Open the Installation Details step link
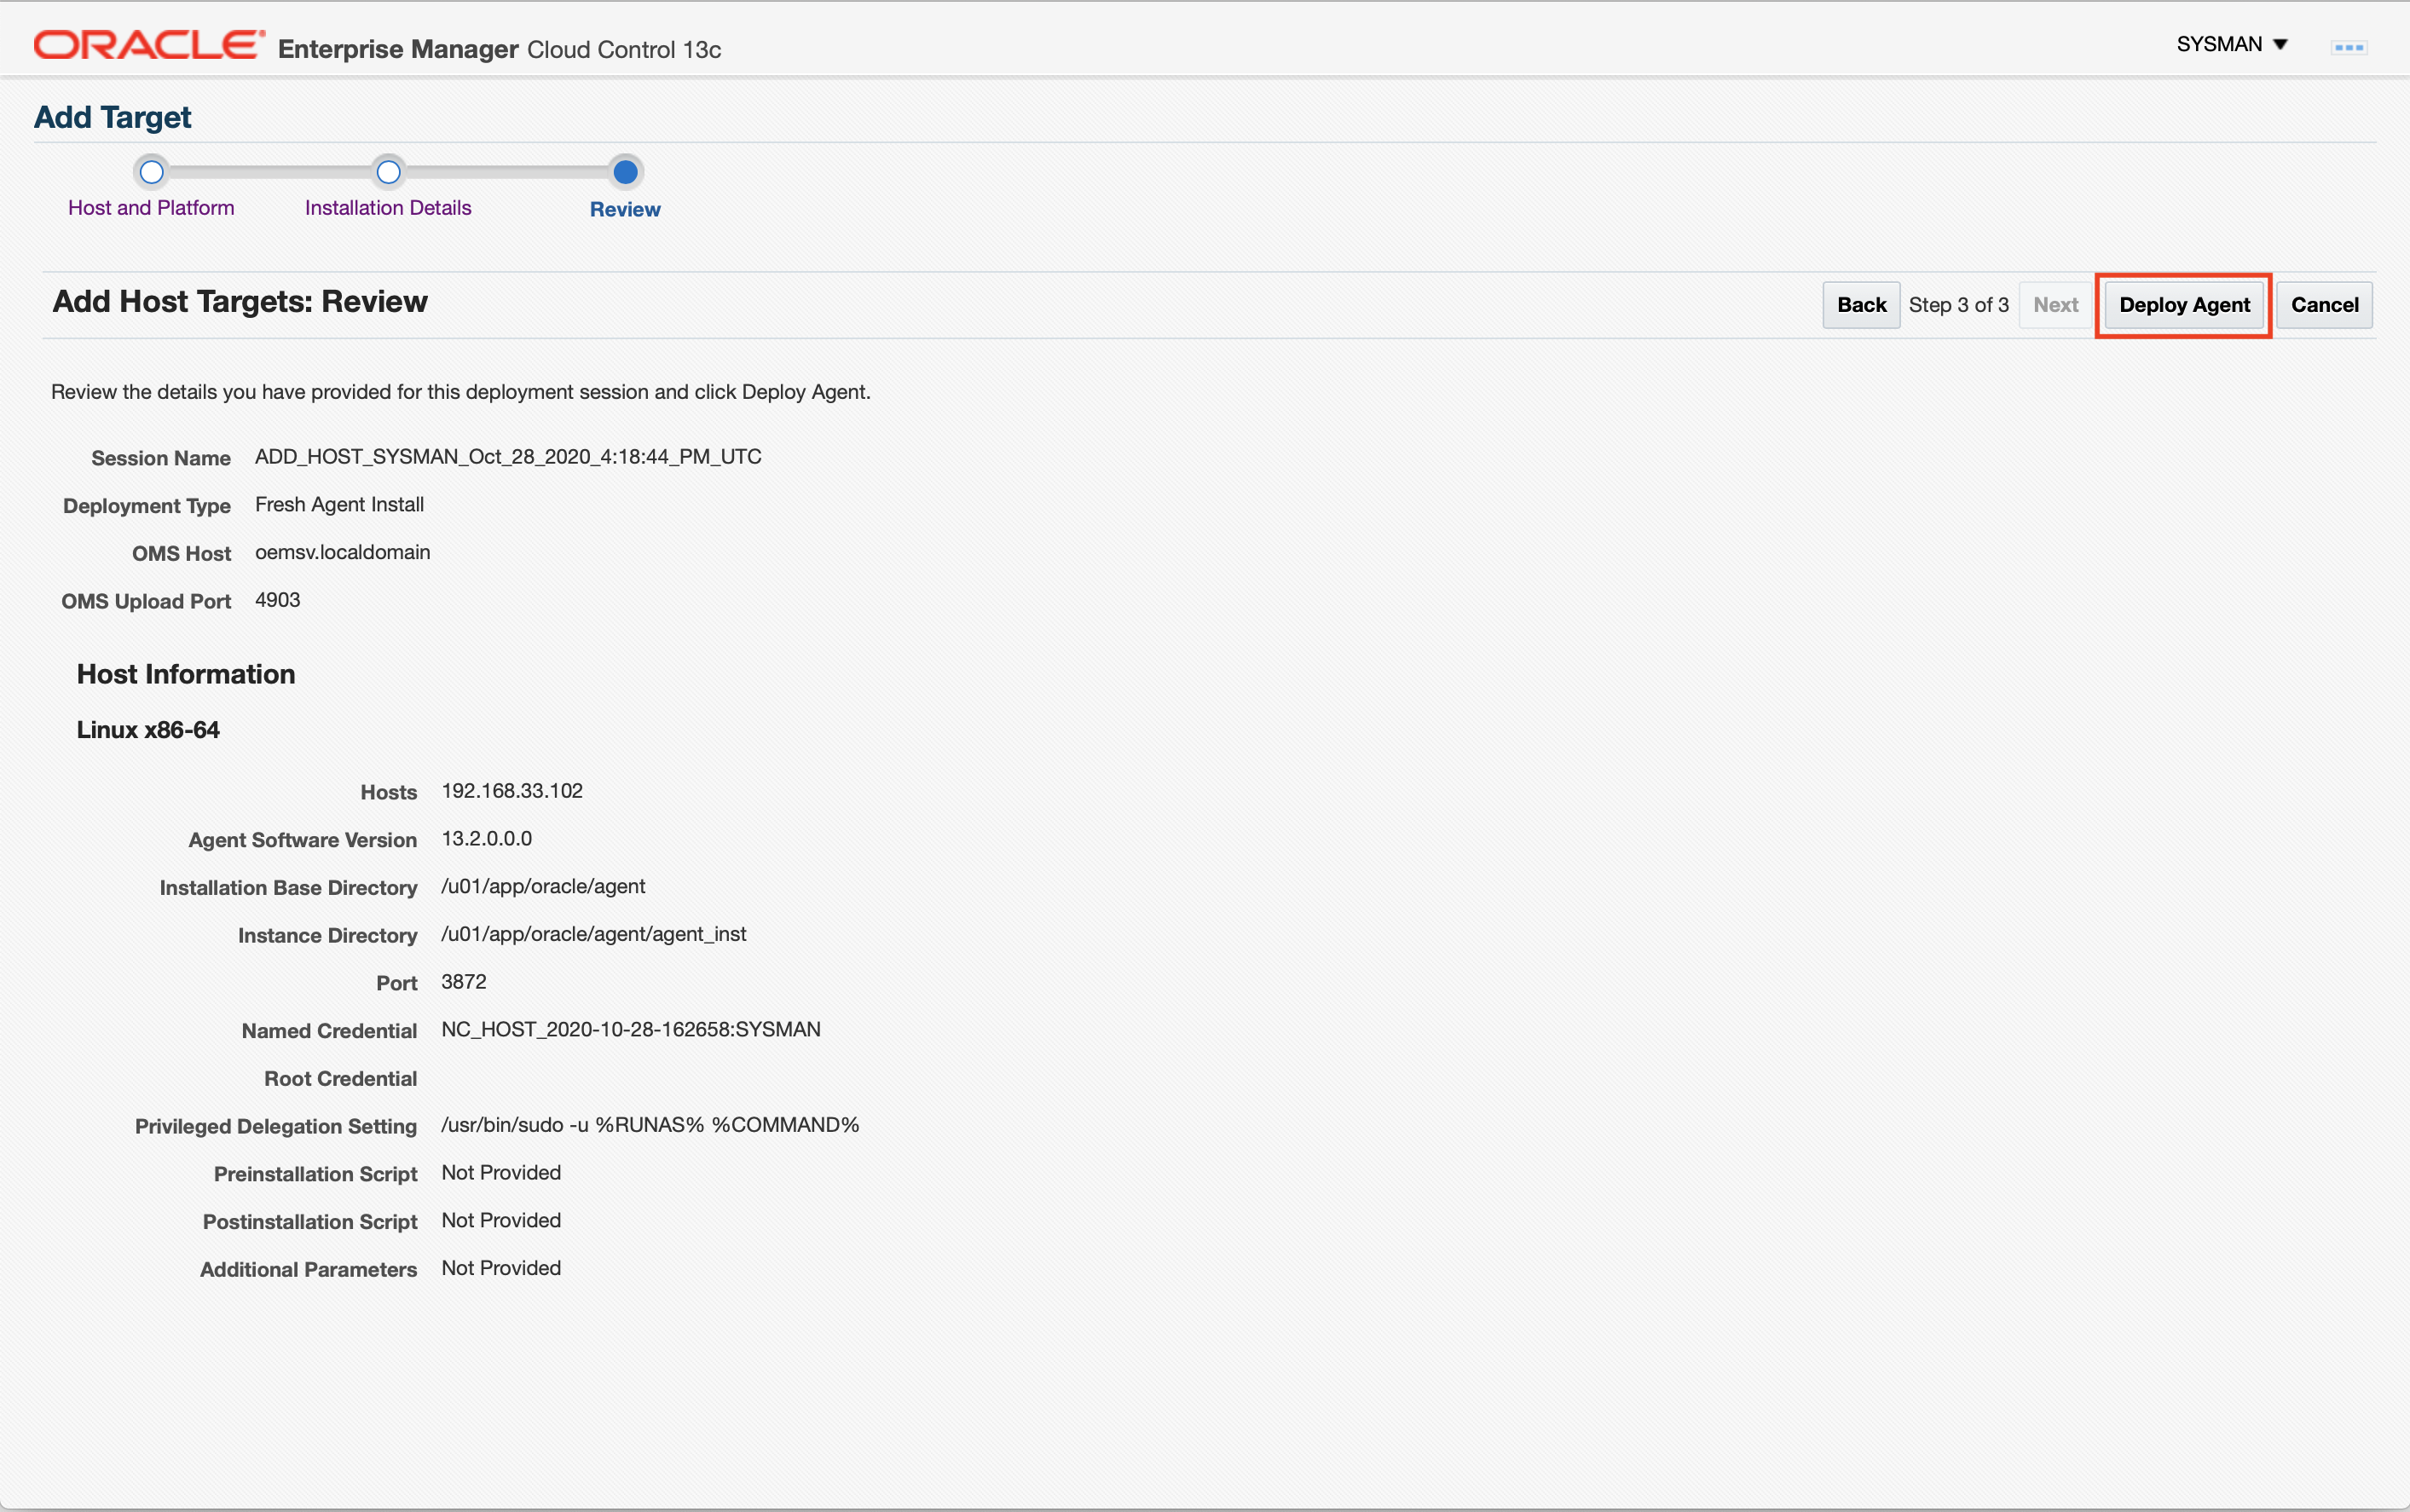The height and width of the screenshot is (1512, 2410). coord(388,208)
